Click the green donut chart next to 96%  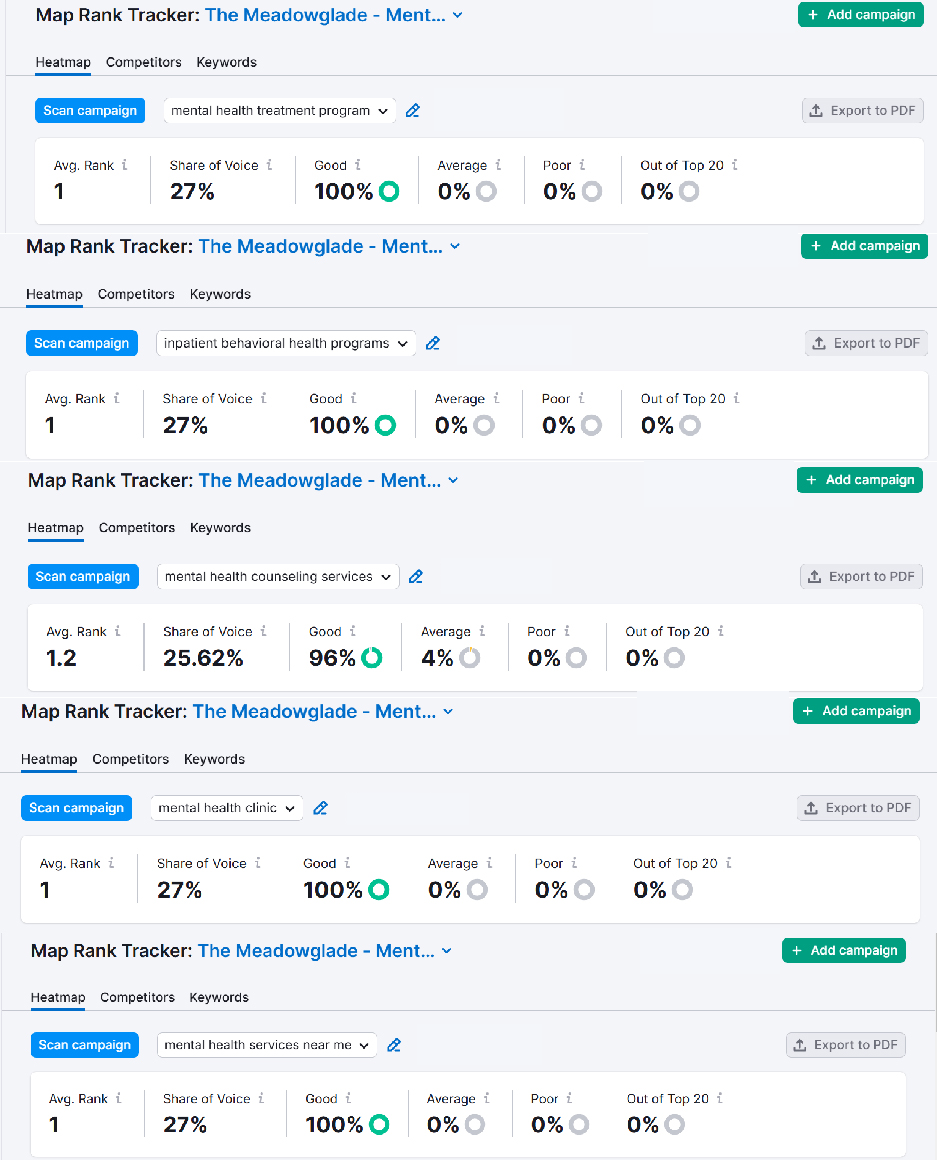[371, 658]
